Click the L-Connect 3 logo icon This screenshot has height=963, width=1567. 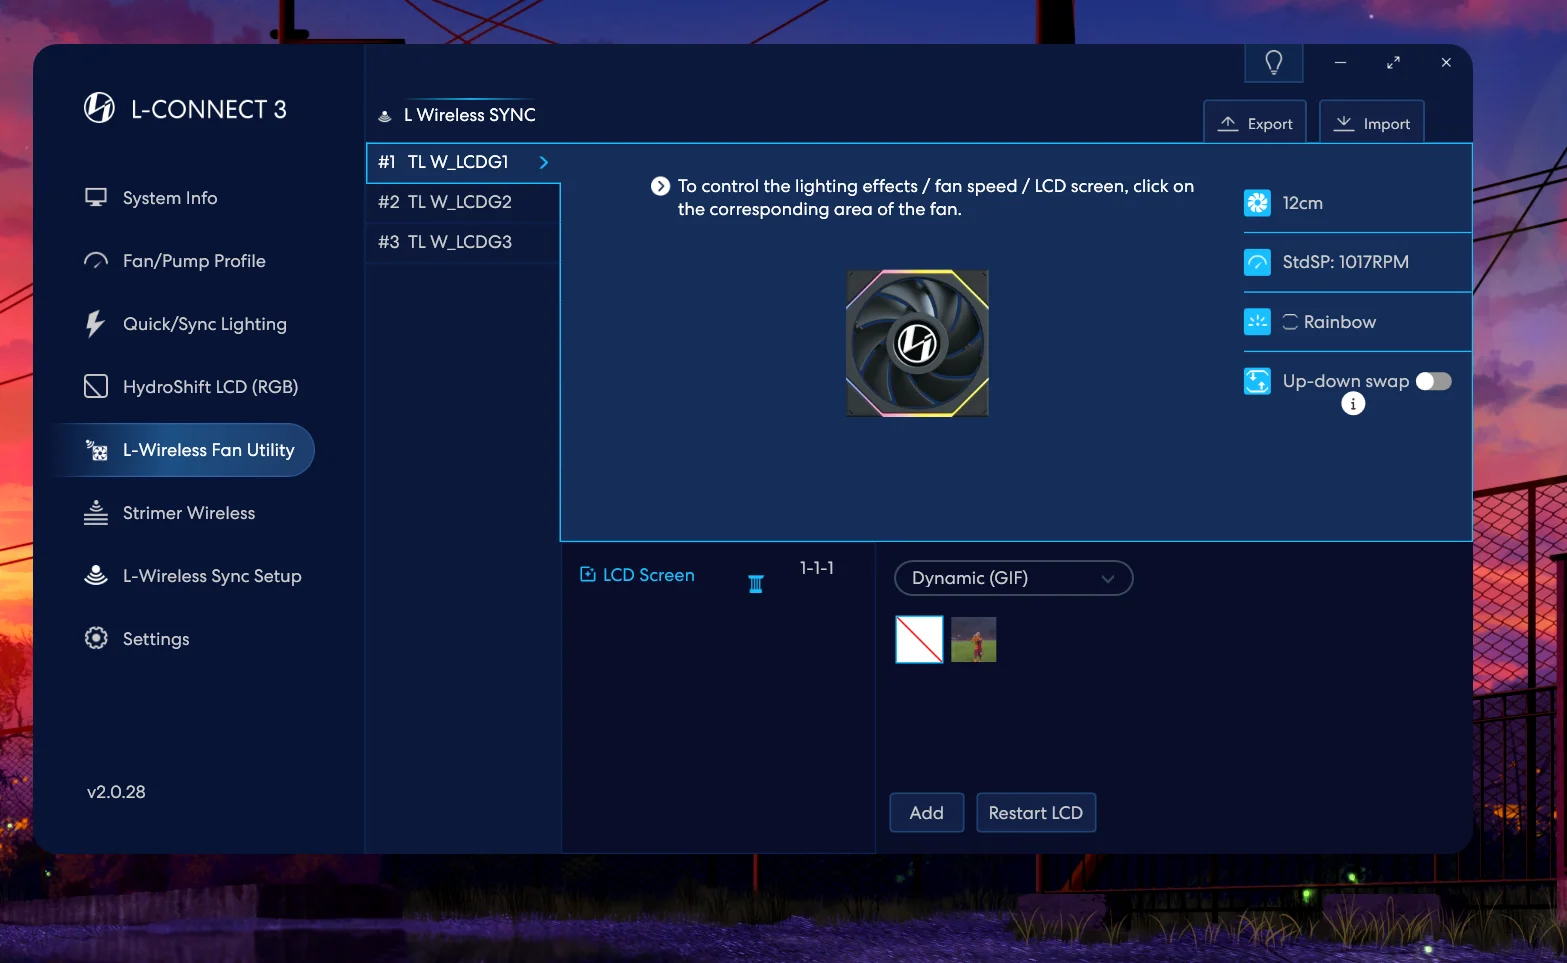coord(99,108)
